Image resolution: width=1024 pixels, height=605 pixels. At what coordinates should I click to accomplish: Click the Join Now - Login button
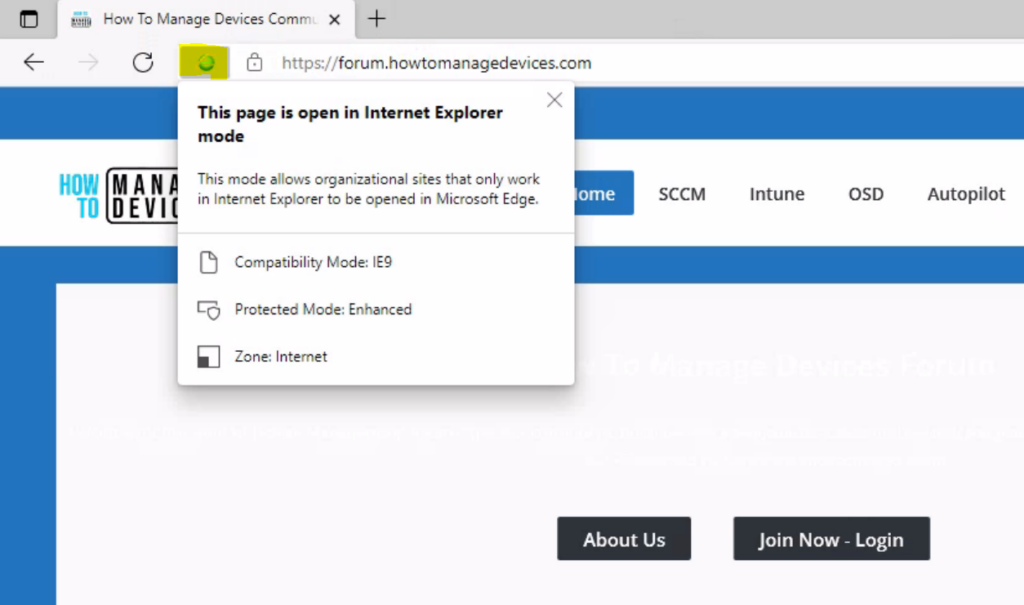click(x=831, y=539)
